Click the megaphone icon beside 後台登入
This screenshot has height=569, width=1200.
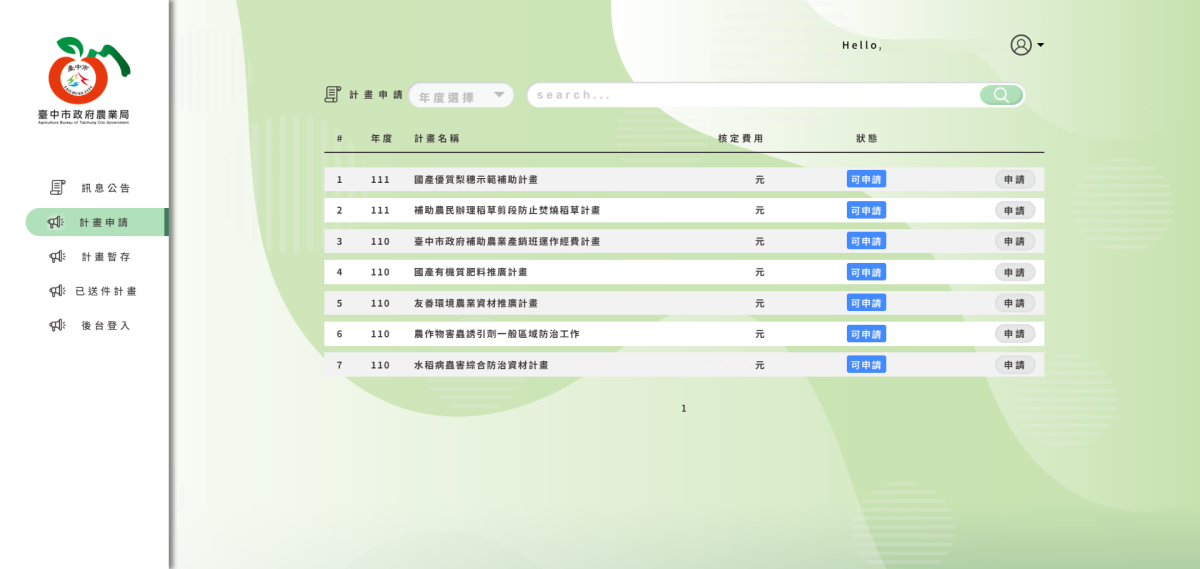pos(57,326)
